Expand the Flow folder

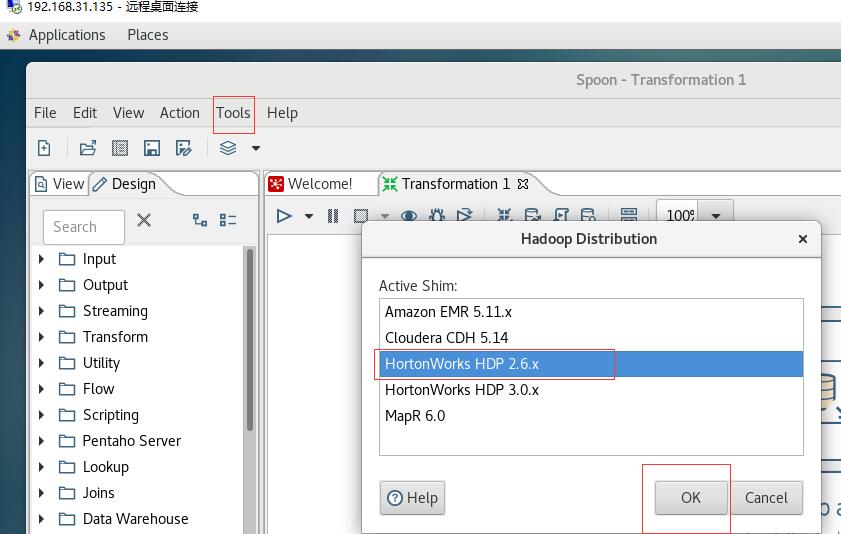tap(41, 389)
